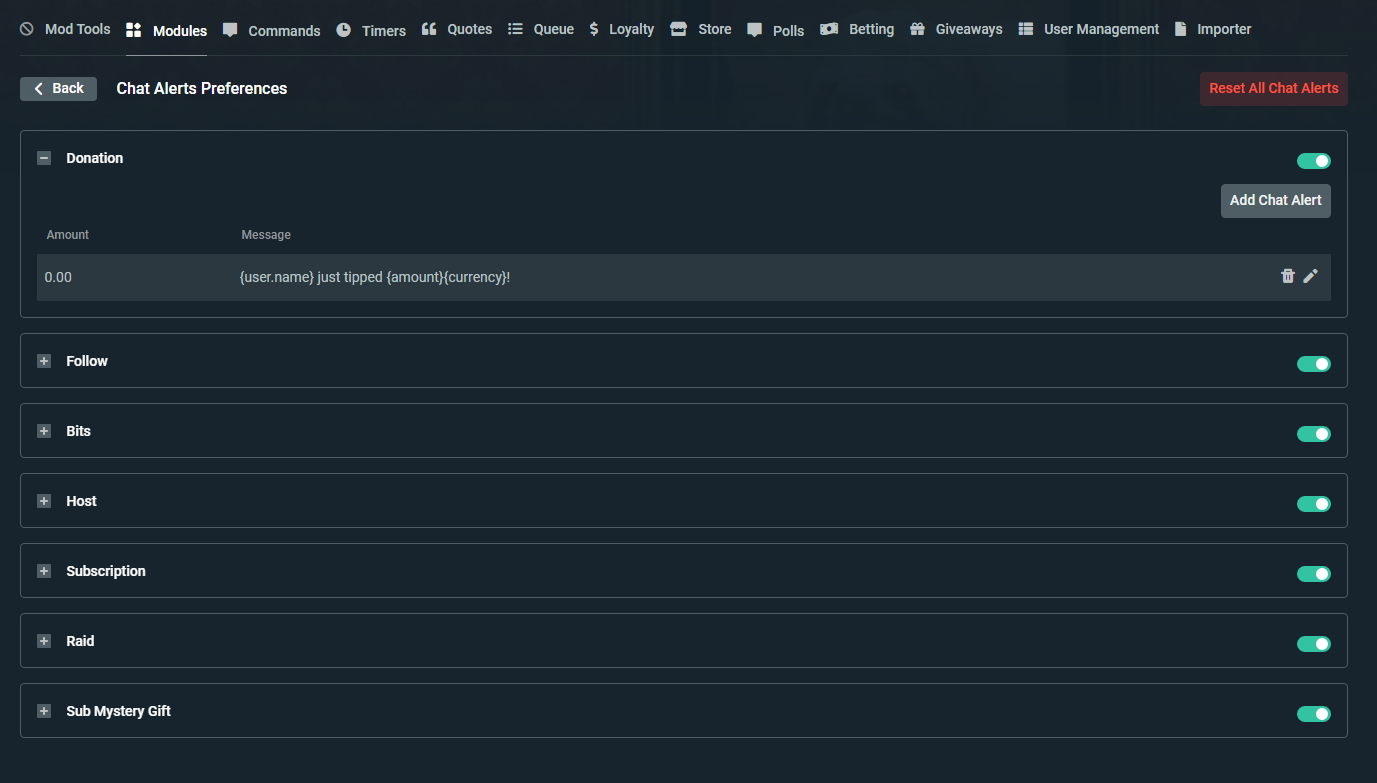Expand the Subscription section
1377x783 pixels.
tap(44, 571)
